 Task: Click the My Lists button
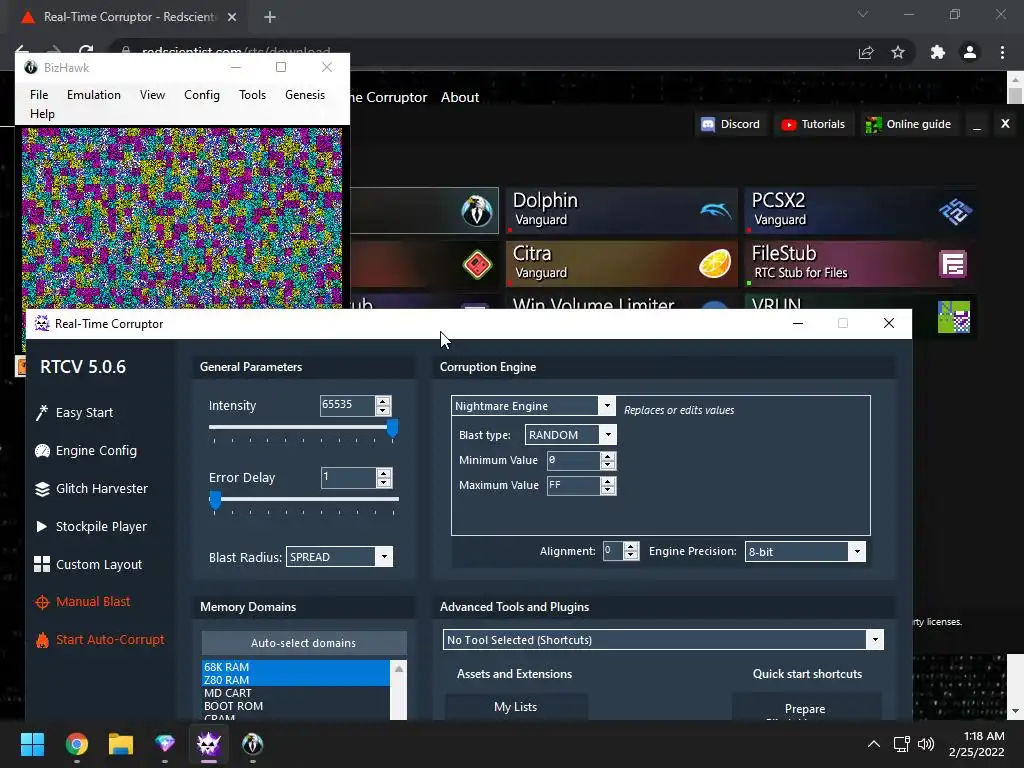[516, 707]
